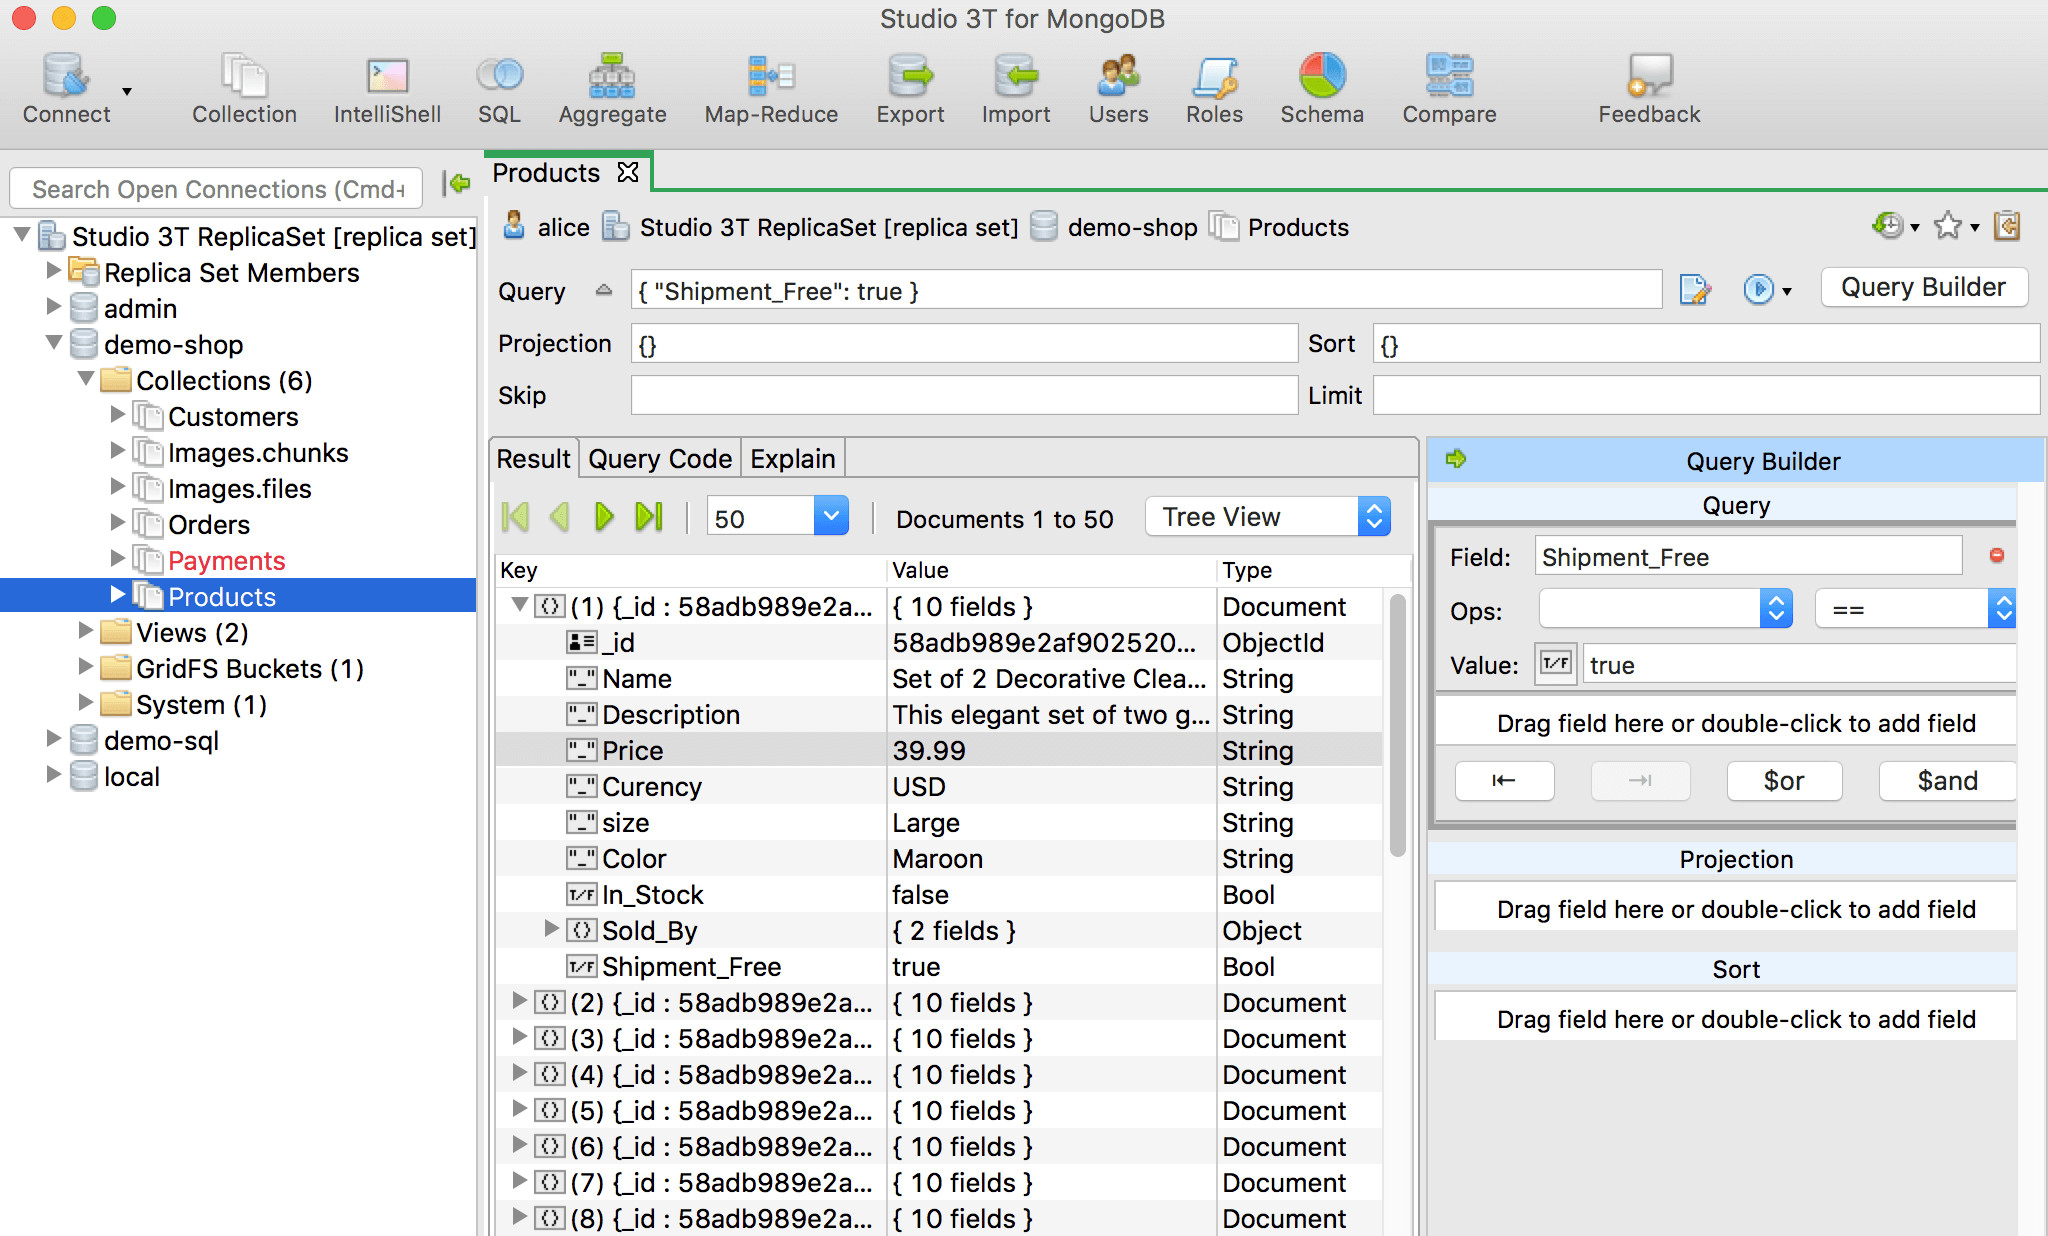Run the query with play button
Screen dimensions: 2048x1236
1757,290
